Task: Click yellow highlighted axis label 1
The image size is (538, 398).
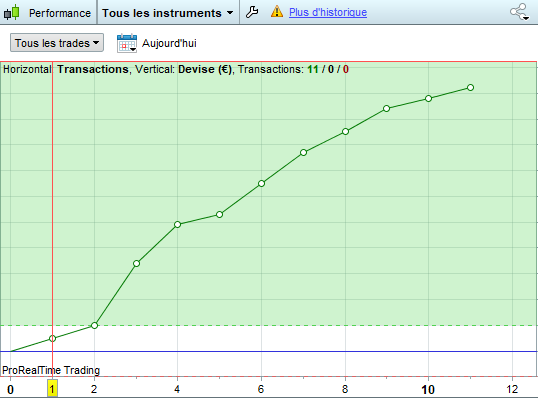Action: tap(52, 388)
